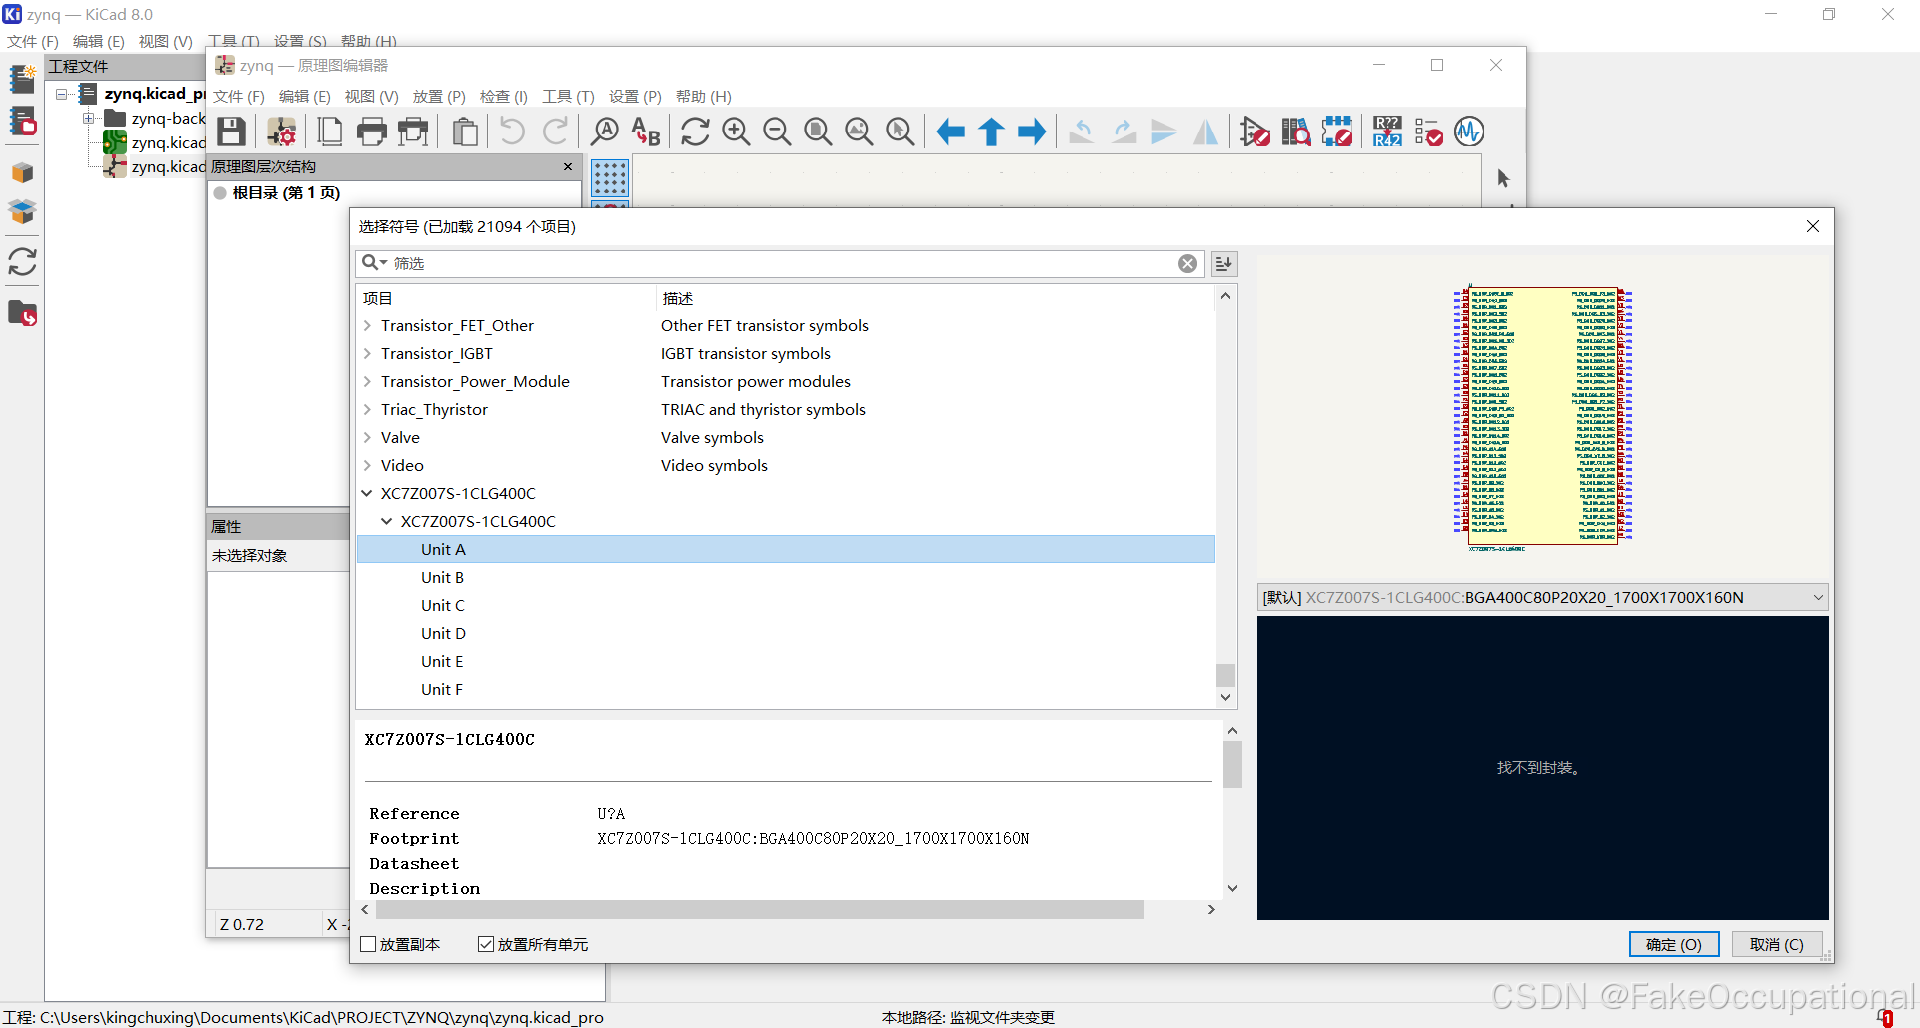Expand the zynq-back folder in project tree
The image size is (1920, 1028).
pyautogui.click(x=88, y=118)
